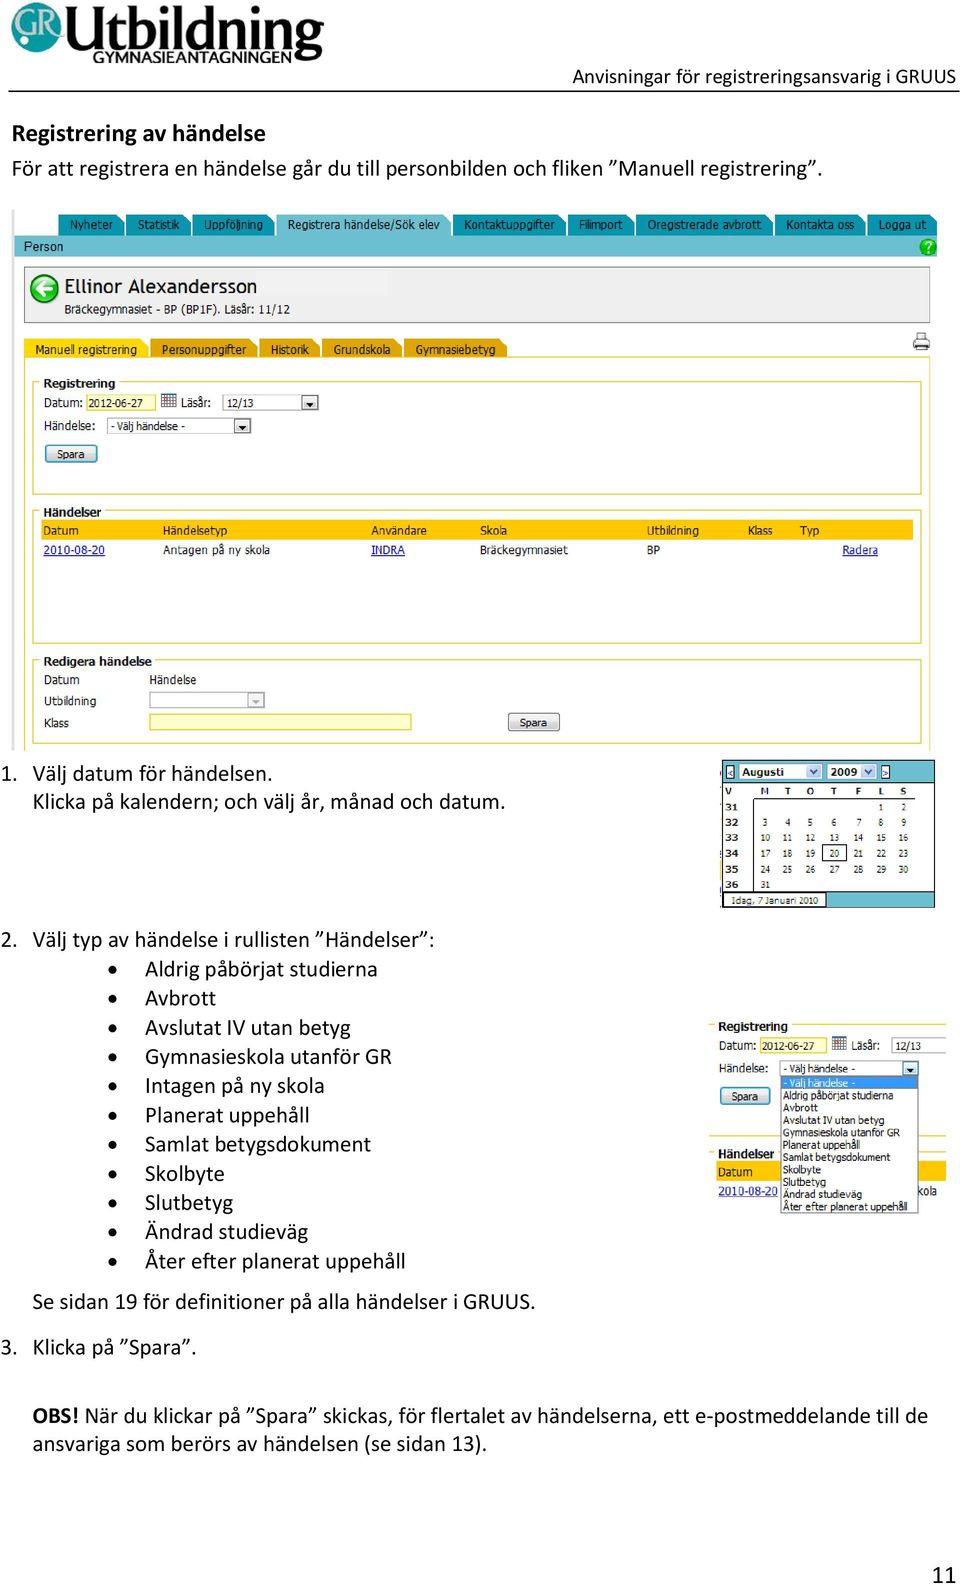This screenshot has width=960, height=1585.
Task: Click Händelsetyp column header in Händelser table
Action: click(x=195, y=531)
